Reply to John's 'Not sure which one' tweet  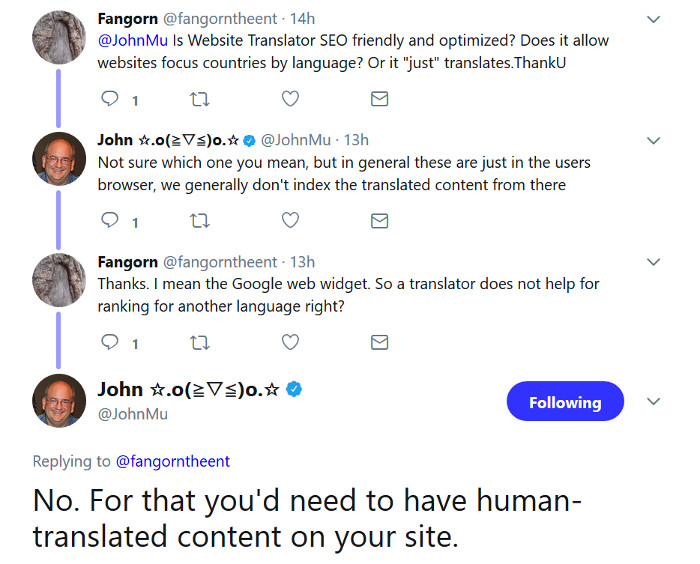pyautogui.click(x=111, y=220)
